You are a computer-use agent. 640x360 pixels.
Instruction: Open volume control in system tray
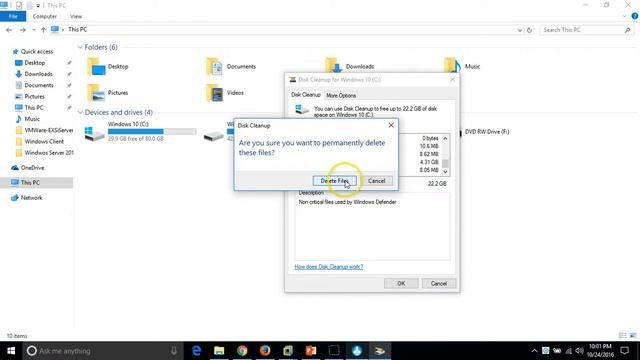(x=579, y=351)
